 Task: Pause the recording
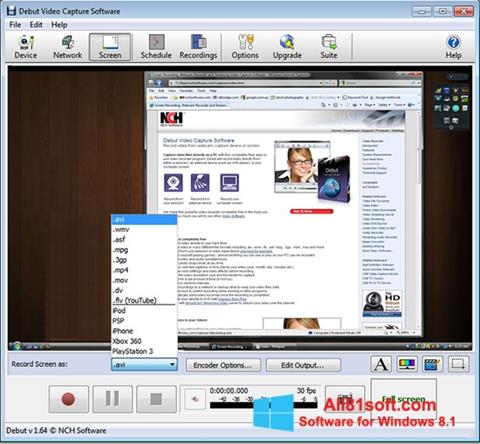click(112, 399)
